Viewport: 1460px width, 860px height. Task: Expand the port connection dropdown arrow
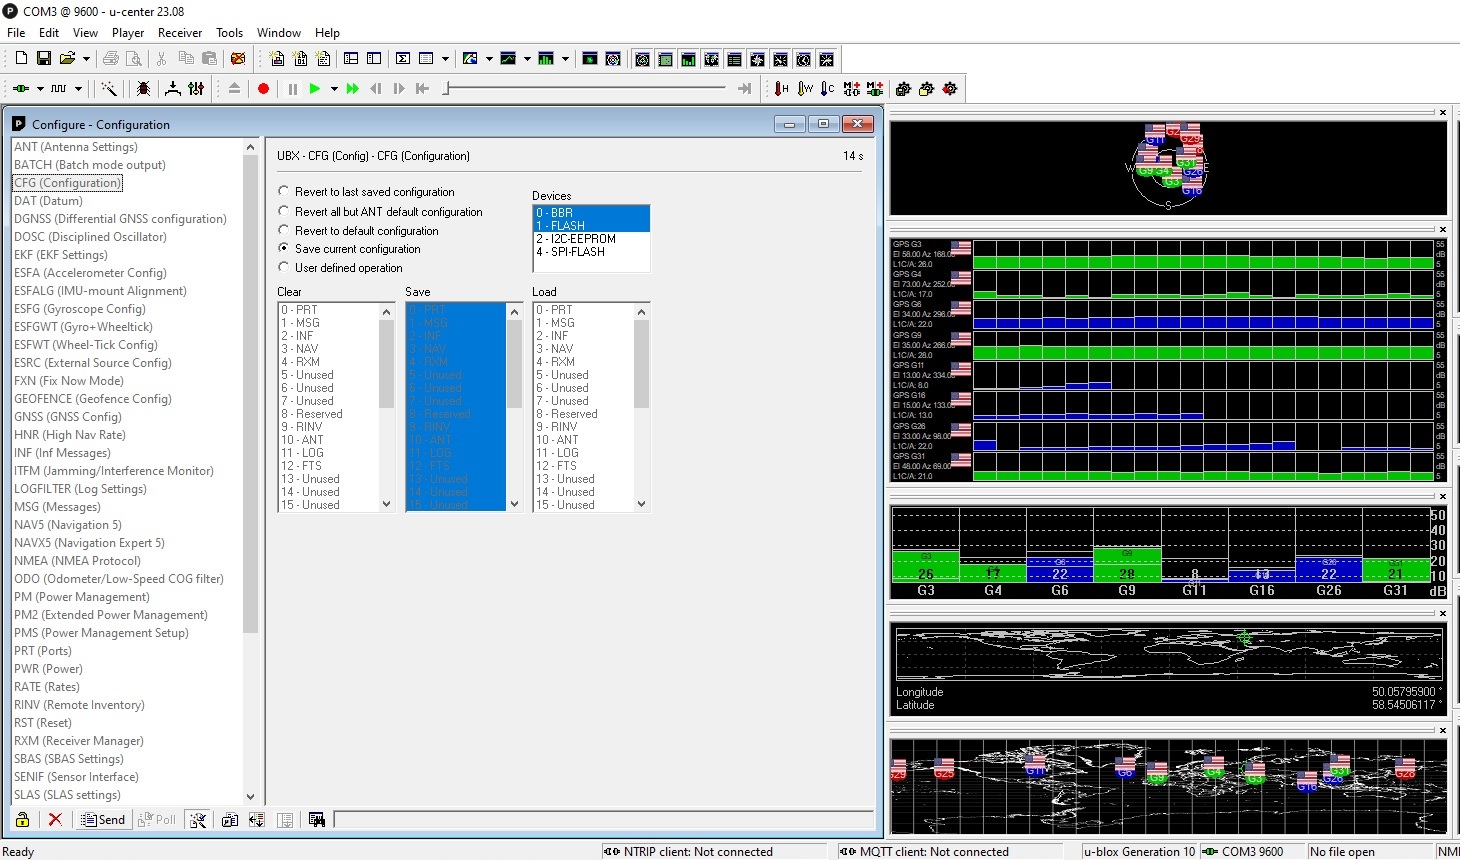coord(40,89)
